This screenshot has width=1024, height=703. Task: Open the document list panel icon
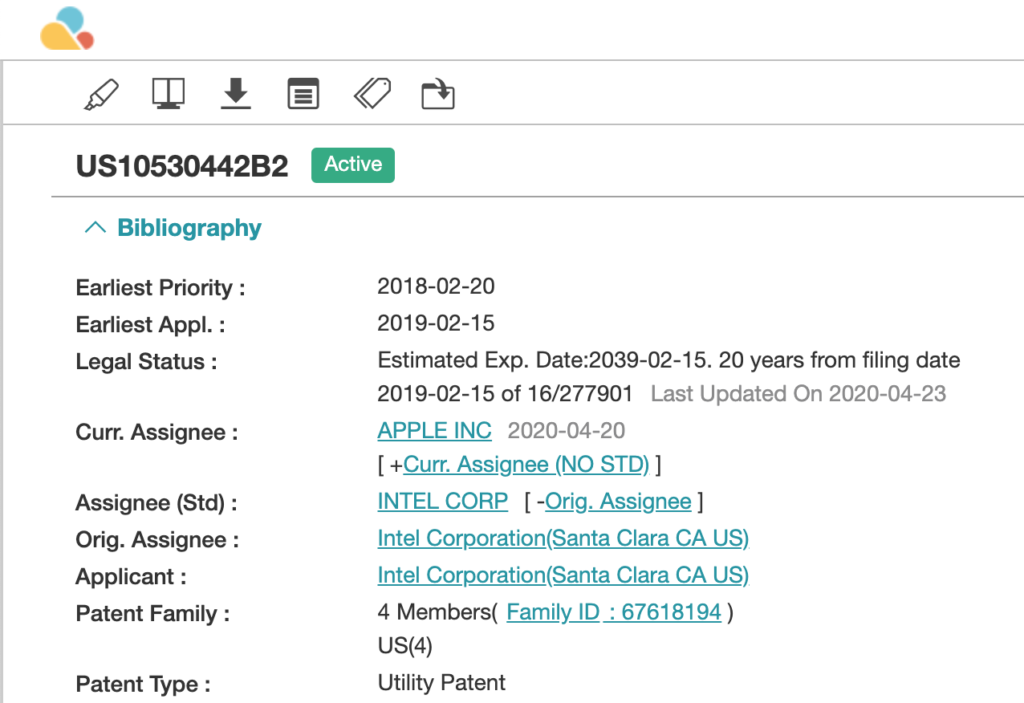click(x=303, y=94)
